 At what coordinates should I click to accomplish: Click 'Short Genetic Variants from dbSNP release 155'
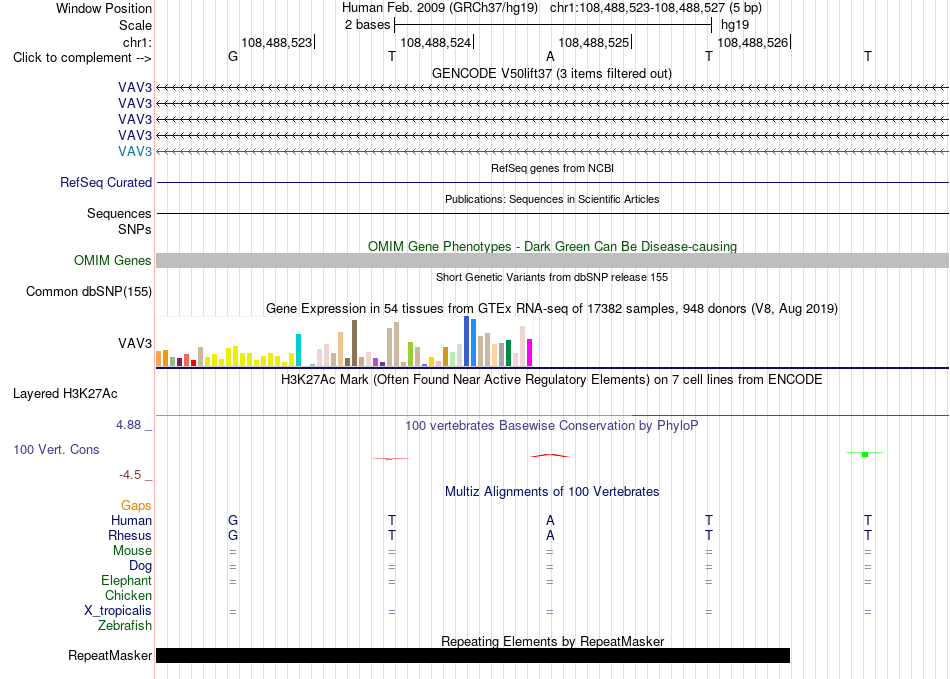[552, 277]
